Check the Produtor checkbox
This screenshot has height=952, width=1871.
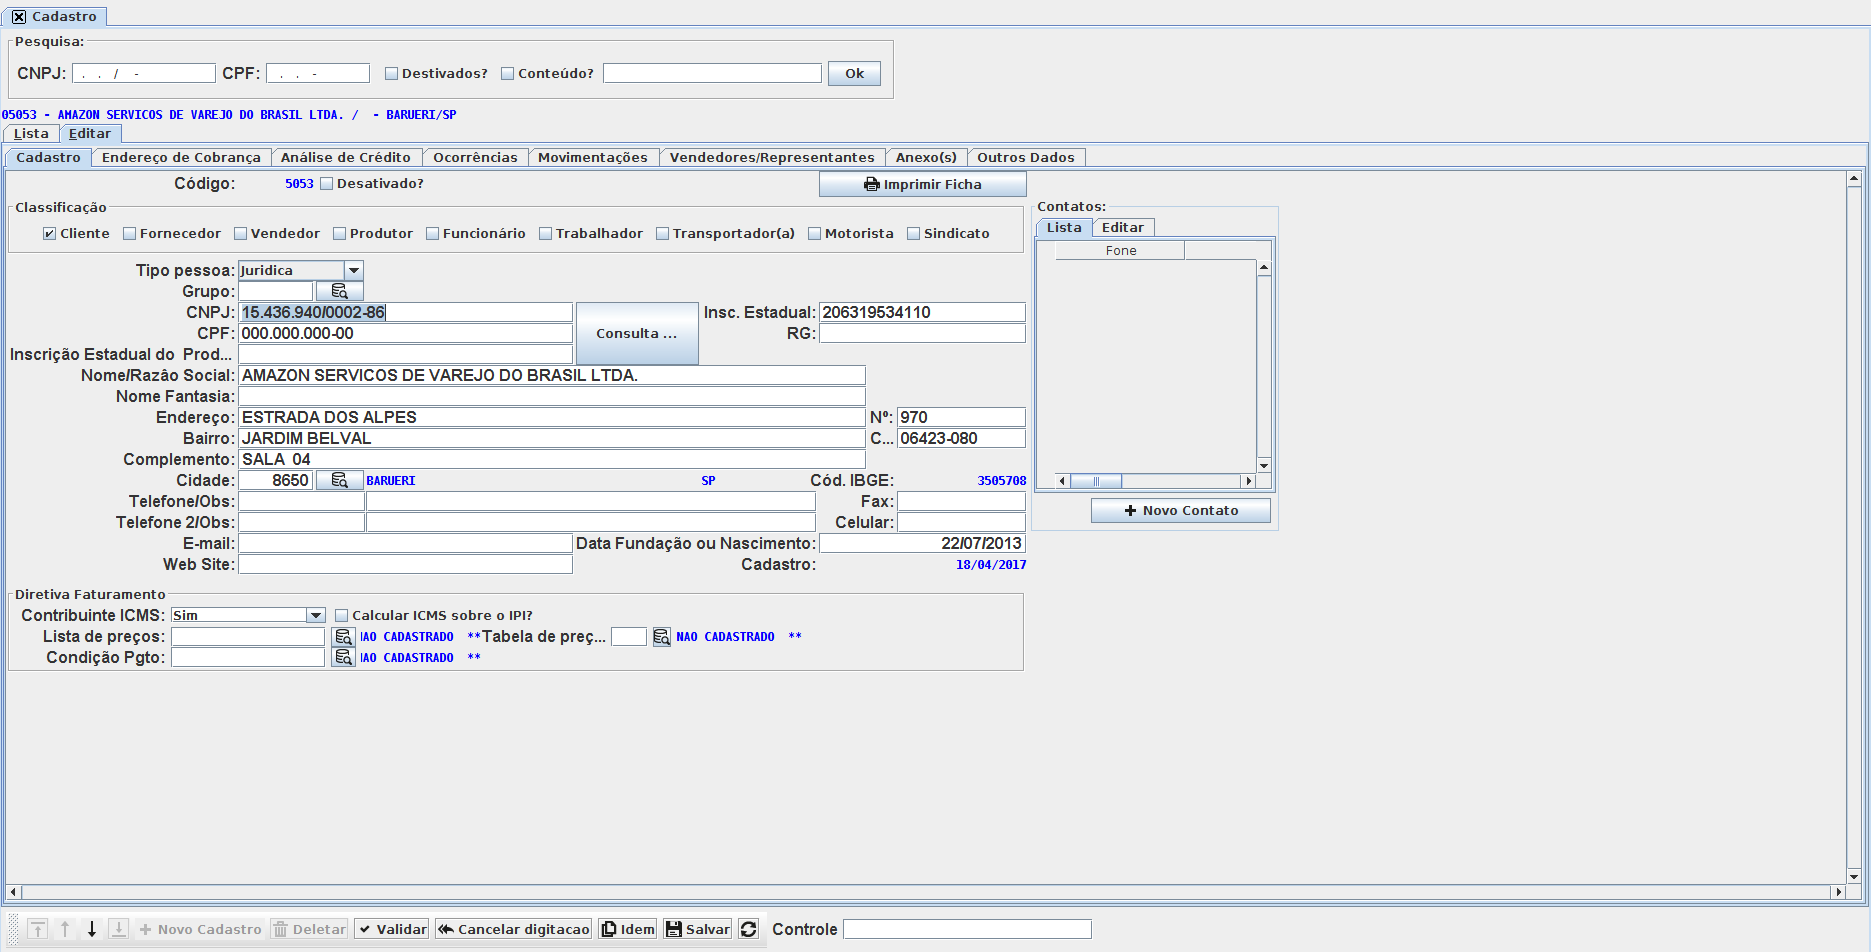(x=340, y=234)
